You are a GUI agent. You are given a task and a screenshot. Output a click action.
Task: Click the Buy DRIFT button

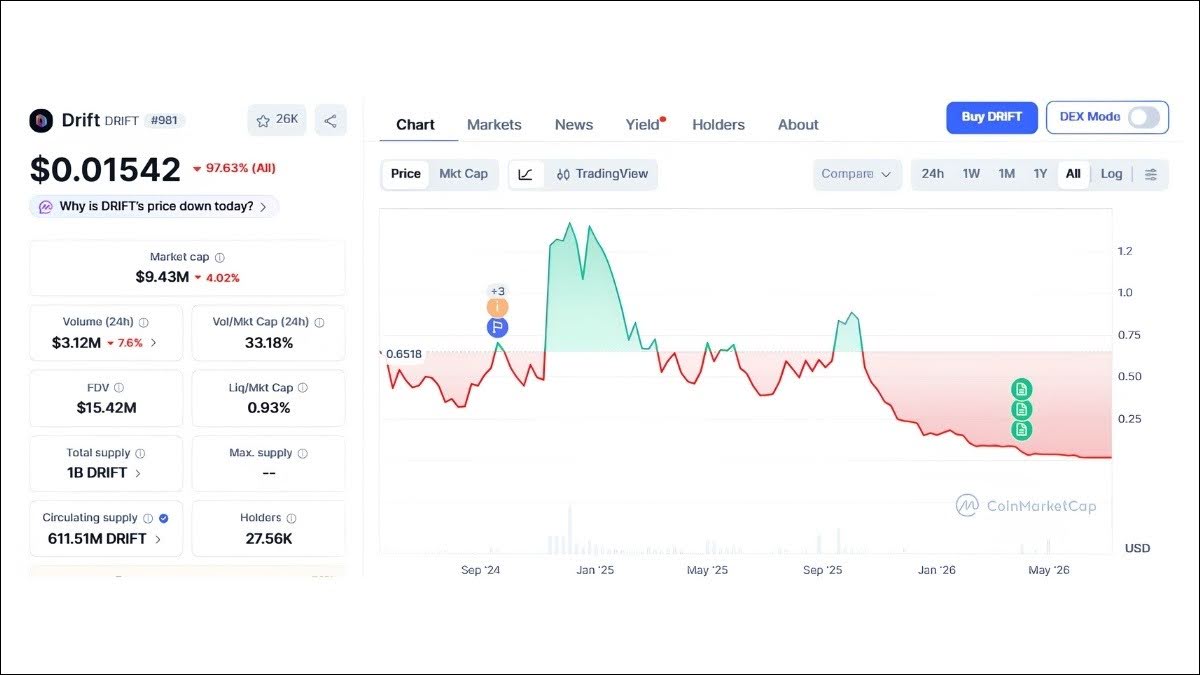click(x=992, y=117)
